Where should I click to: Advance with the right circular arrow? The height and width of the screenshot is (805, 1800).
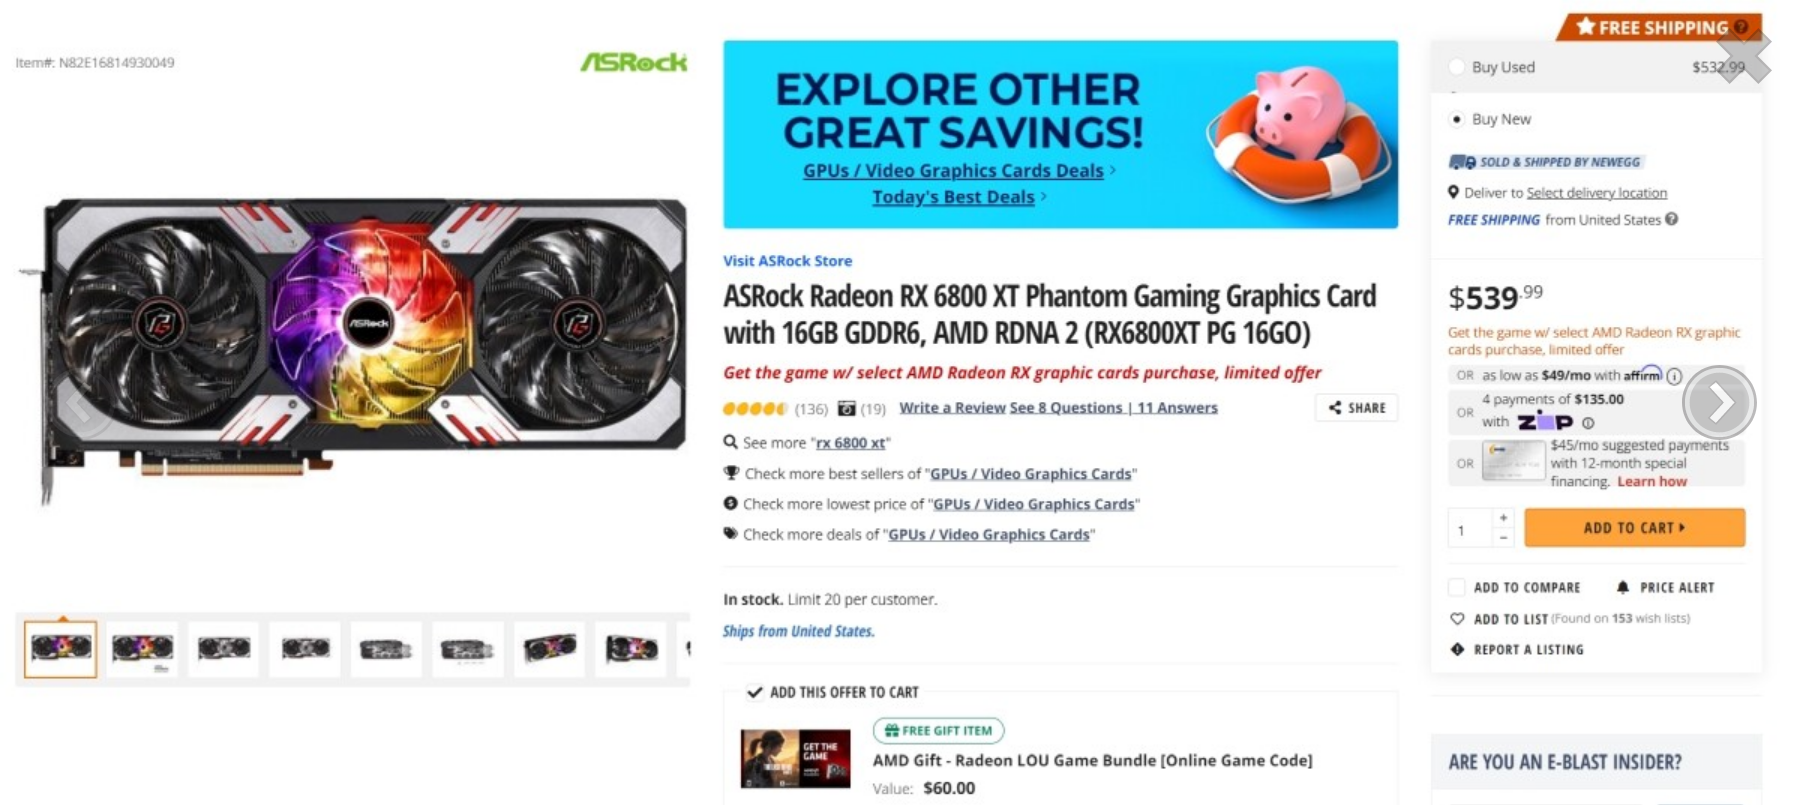pyautogui.click(x=1719, y=402)
